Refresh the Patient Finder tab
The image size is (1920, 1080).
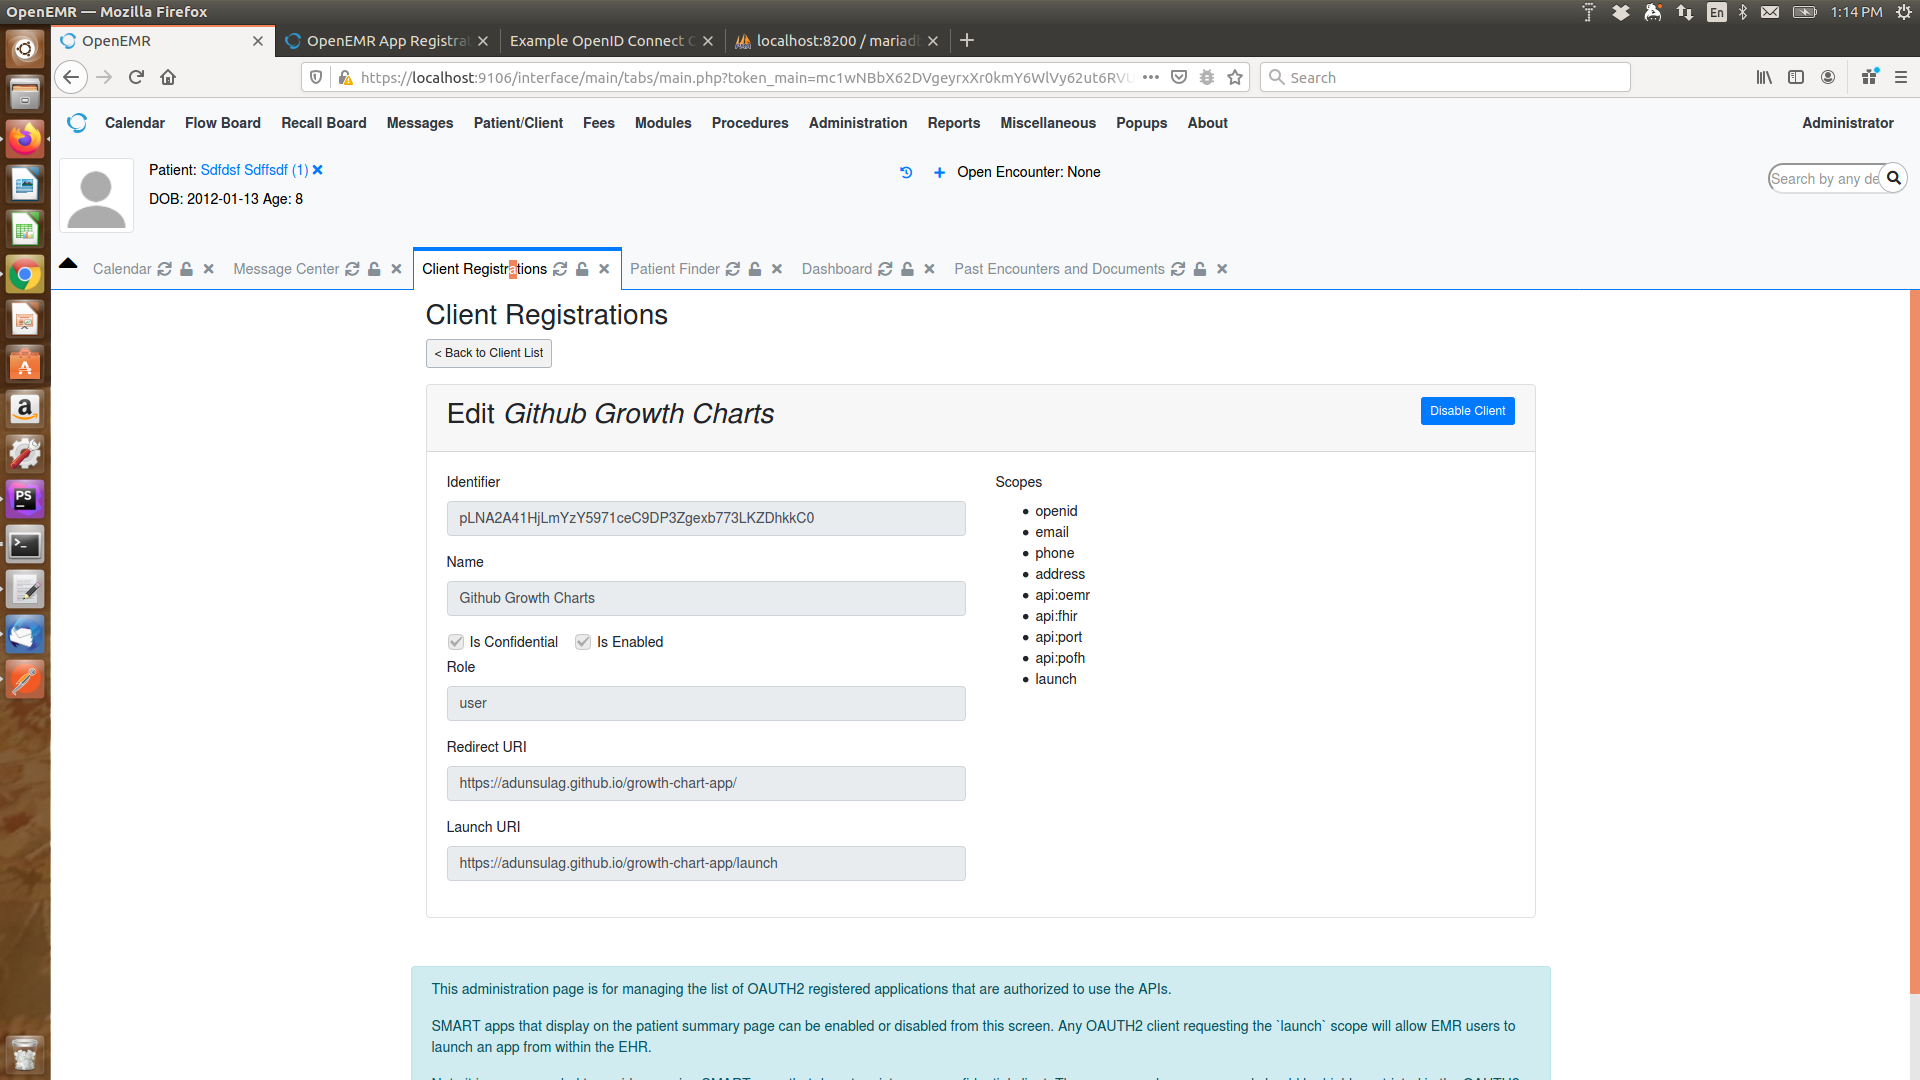coord(734,269)
